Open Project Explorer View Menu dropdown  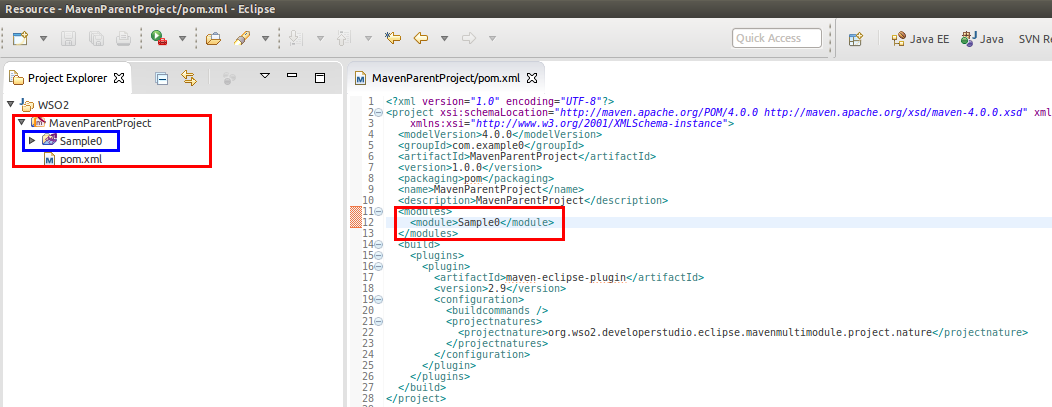pos(265,77)
